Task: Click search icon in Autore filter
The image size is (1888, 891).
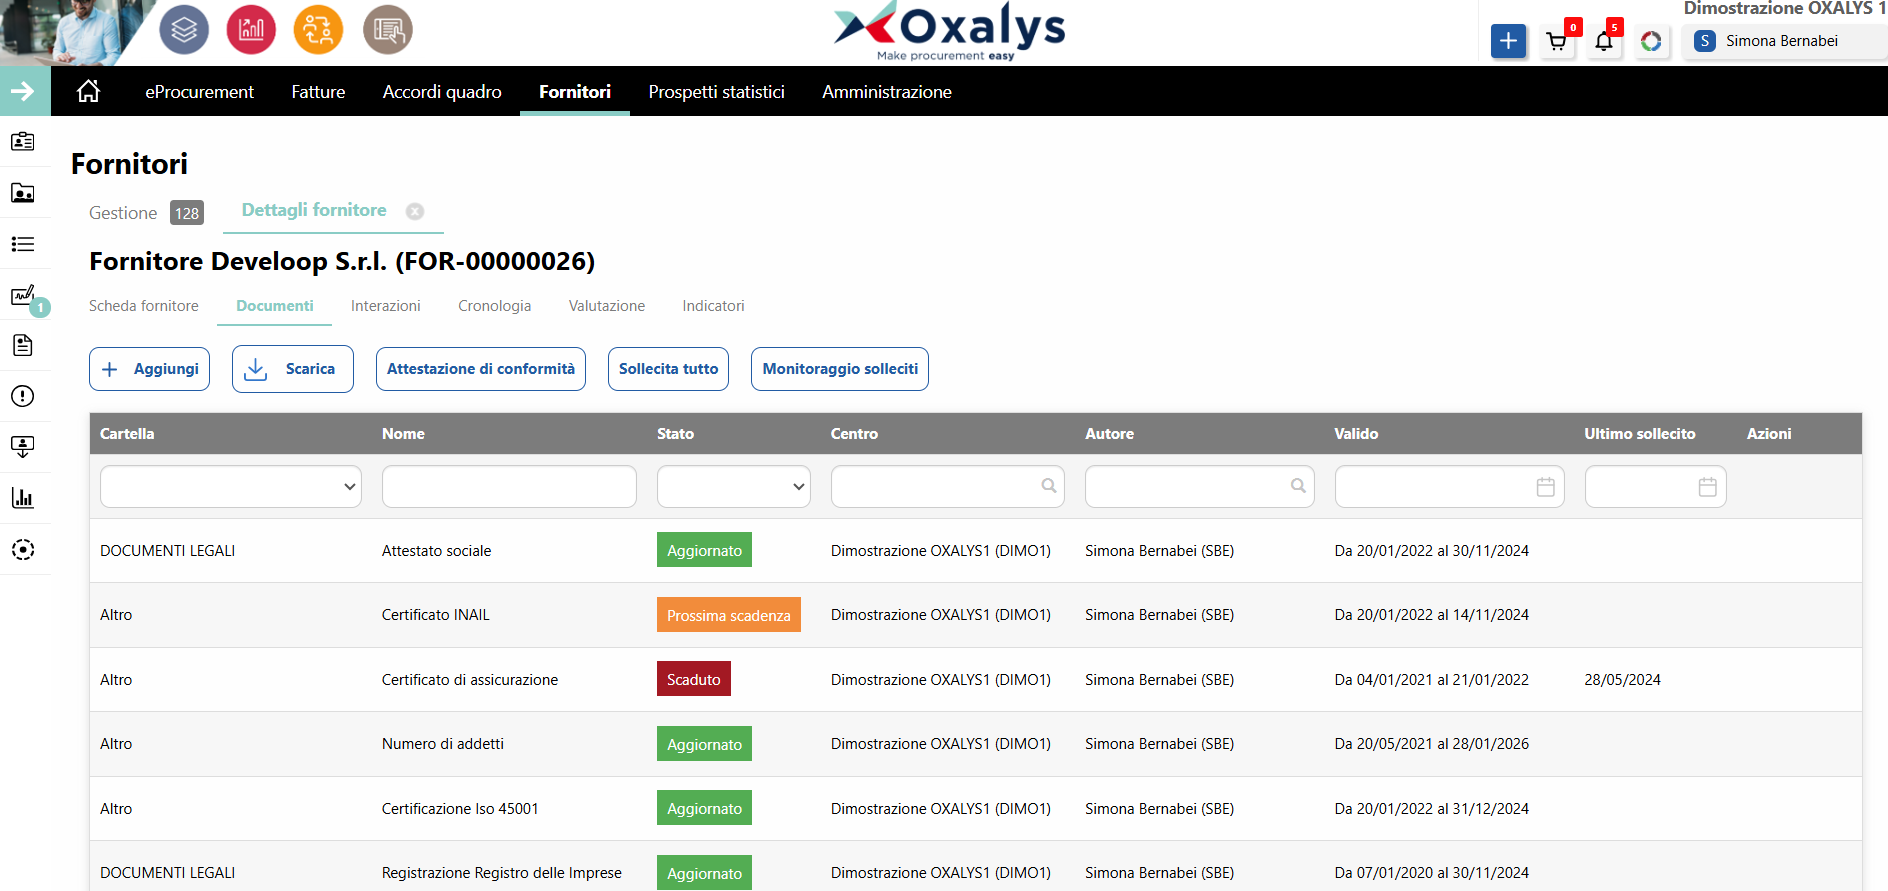Action: [1298, 486]
